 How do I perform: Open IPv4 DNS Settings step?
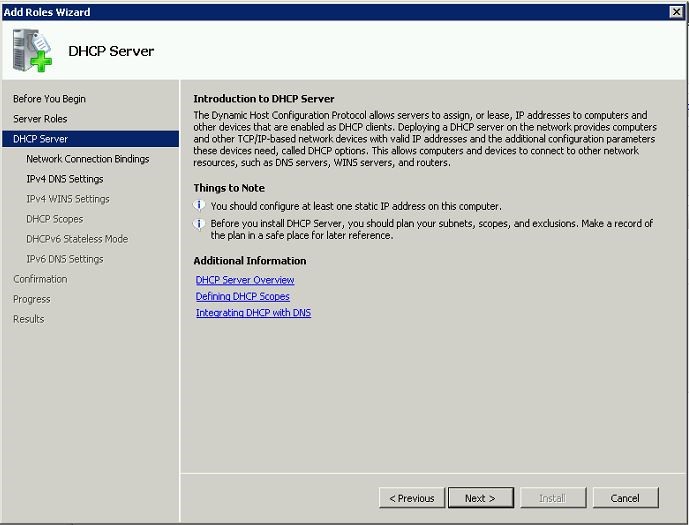pyautogui.click(x=65, y=179)
